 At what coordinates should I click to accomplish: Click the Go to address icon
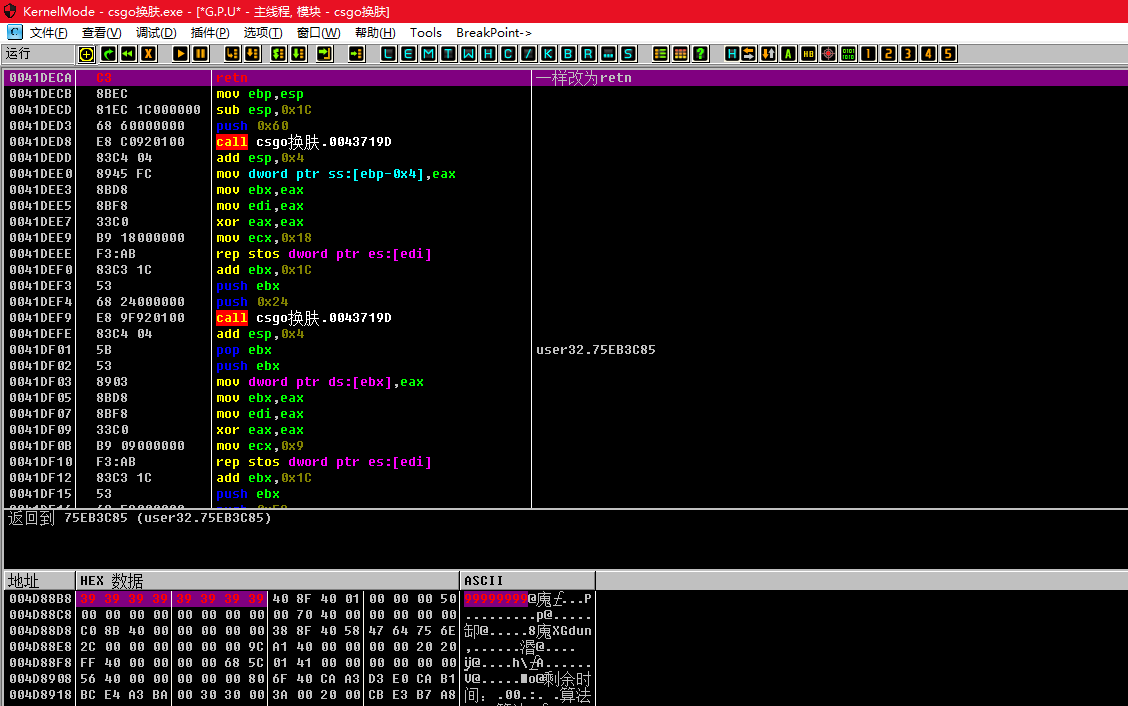(x=356, y=54)
